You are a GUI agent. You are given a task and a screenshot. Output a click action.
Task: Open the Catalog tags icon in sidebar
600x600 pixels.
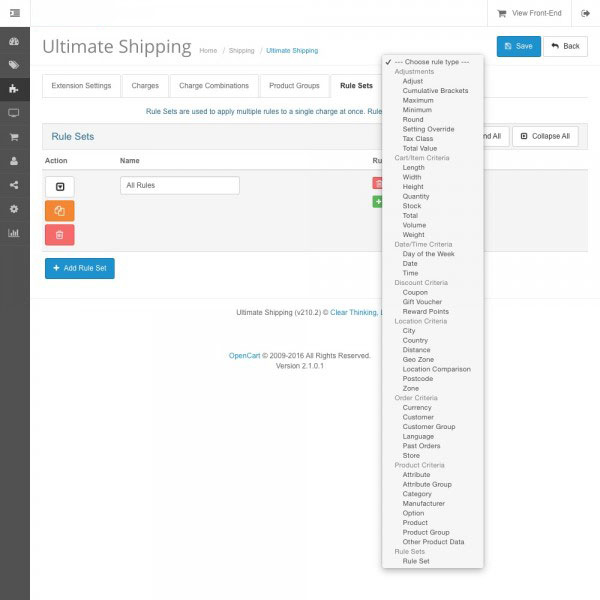[x=14, y=65]
